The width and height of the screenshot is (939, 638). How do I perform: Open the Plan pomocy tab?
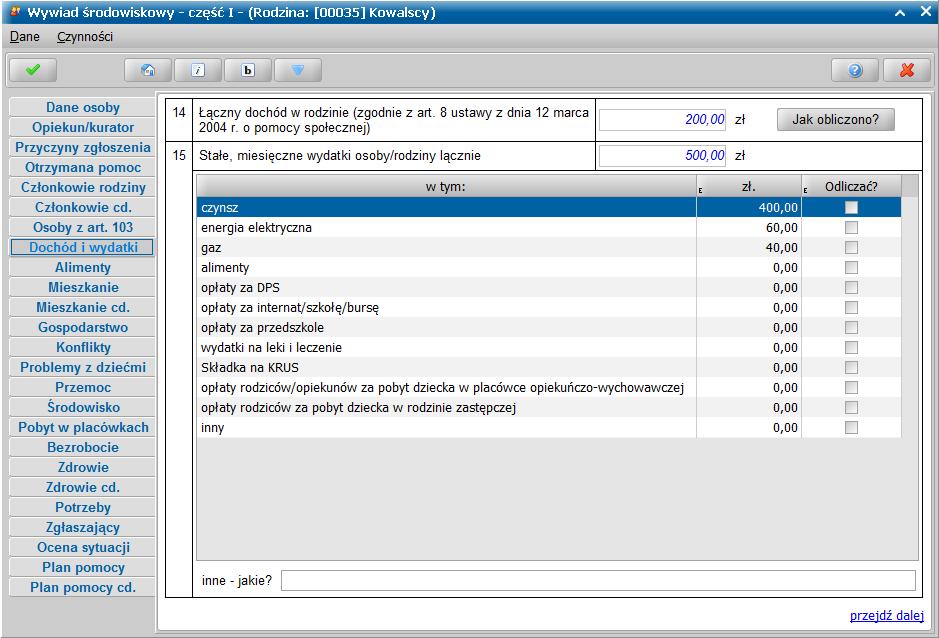tap(83, 567)
